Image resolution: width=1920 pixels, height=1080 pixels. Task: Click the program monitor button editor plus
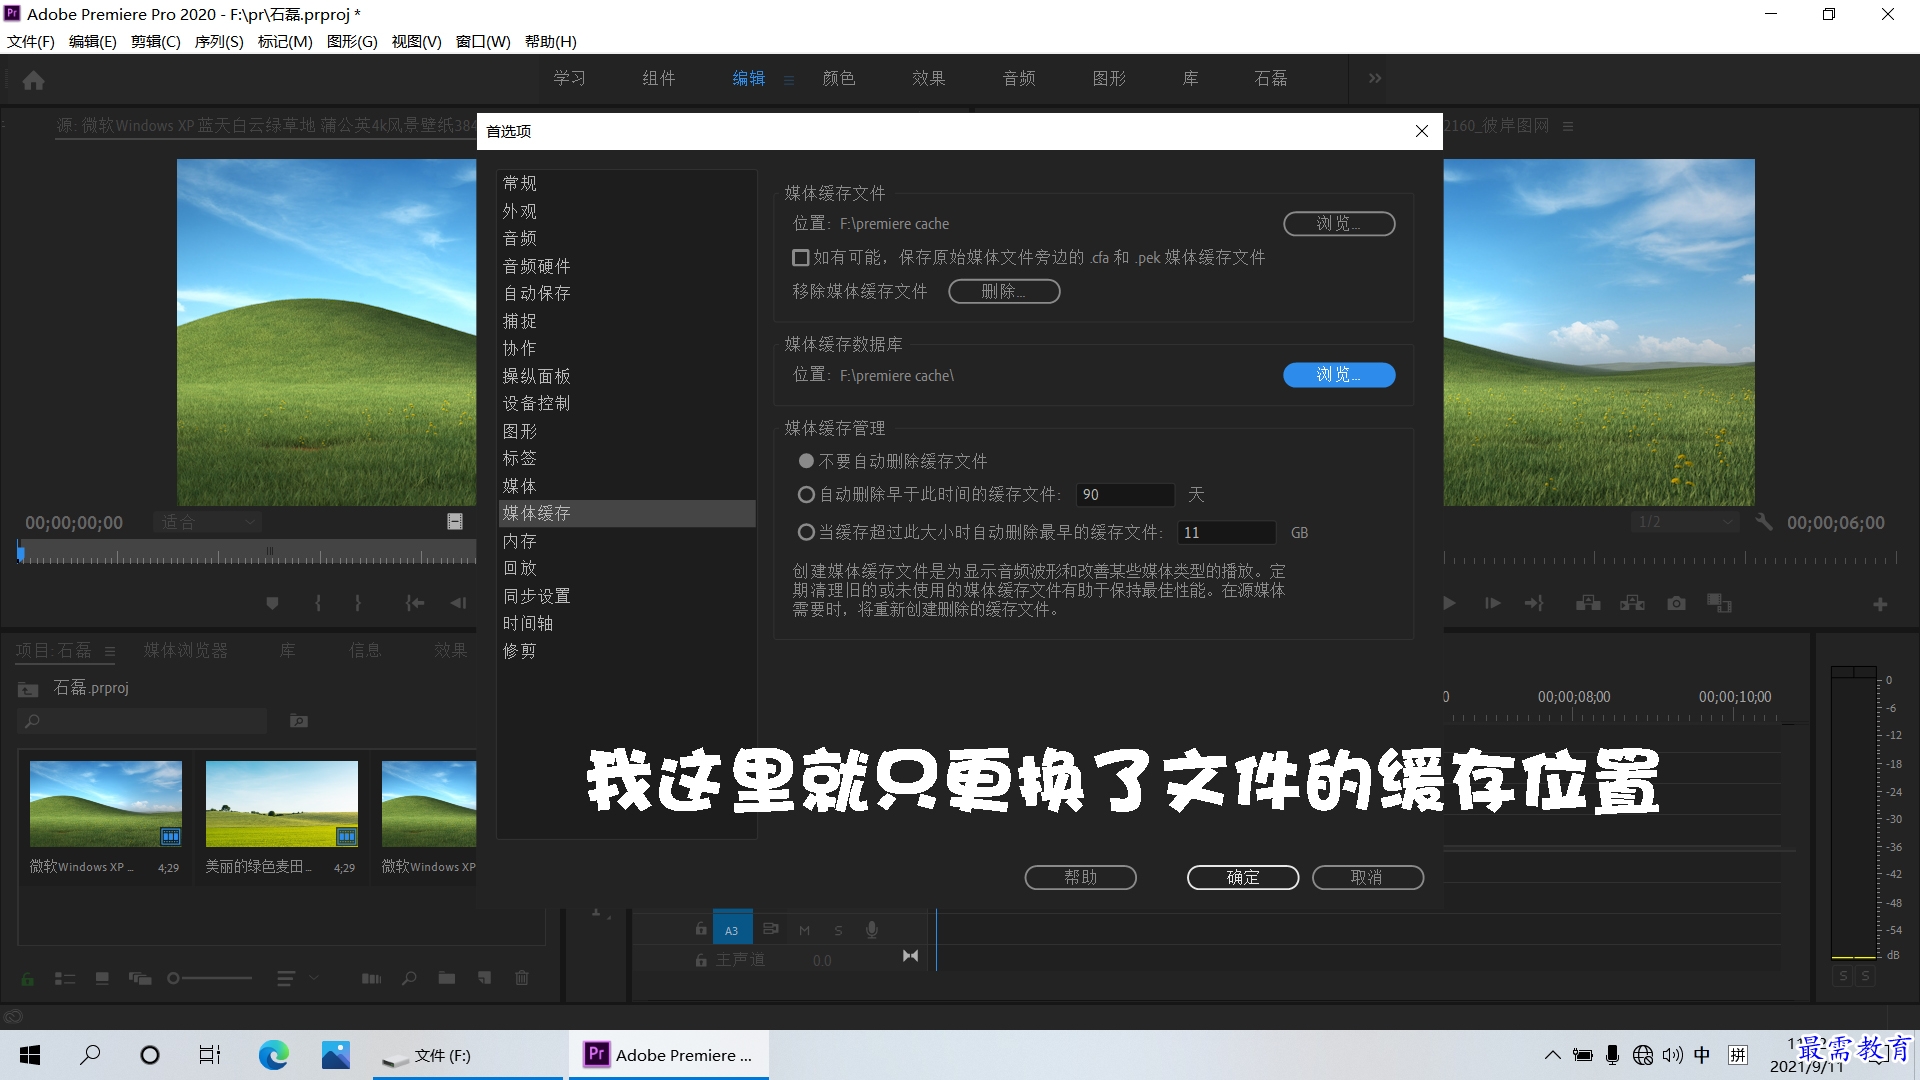pos(1880,604)
